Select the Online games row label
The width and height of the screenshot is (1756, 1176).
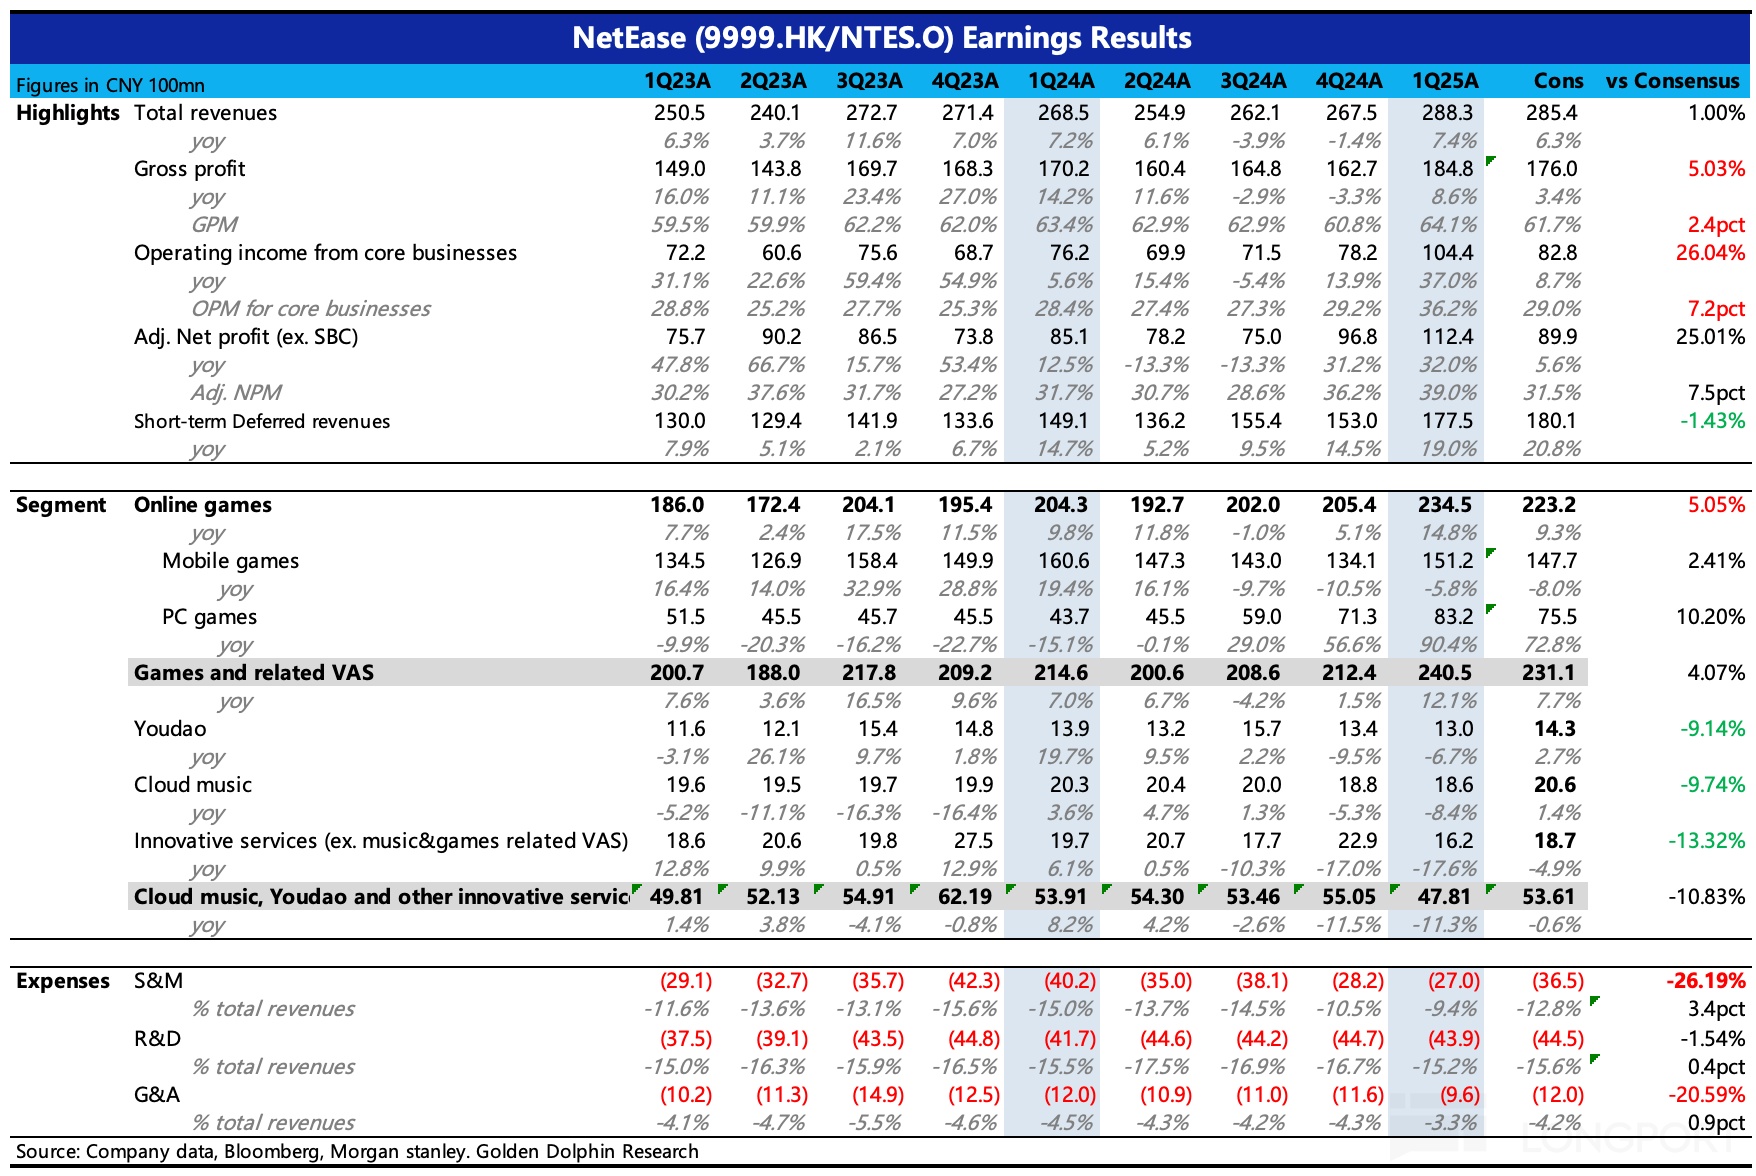pos(203,505)
